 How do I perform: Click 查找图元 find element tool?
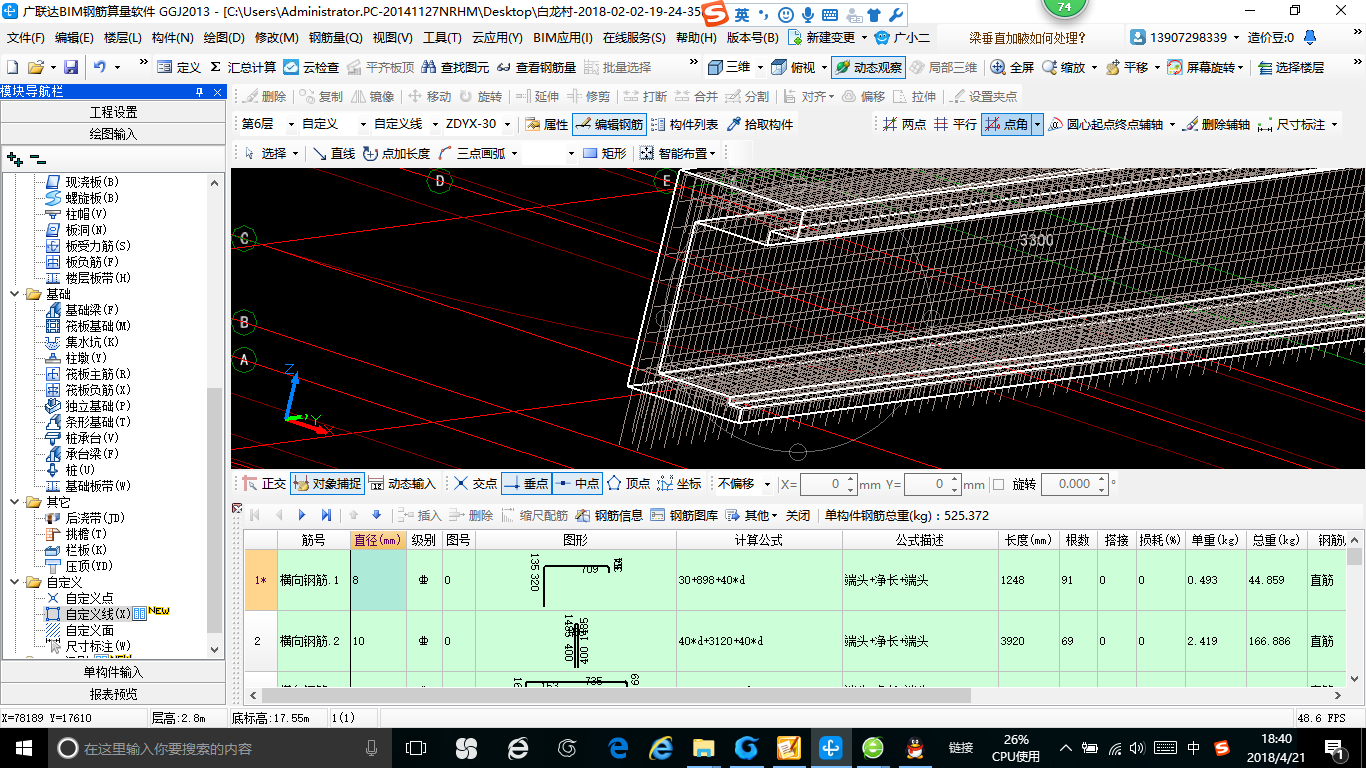(x=456, y=67)
